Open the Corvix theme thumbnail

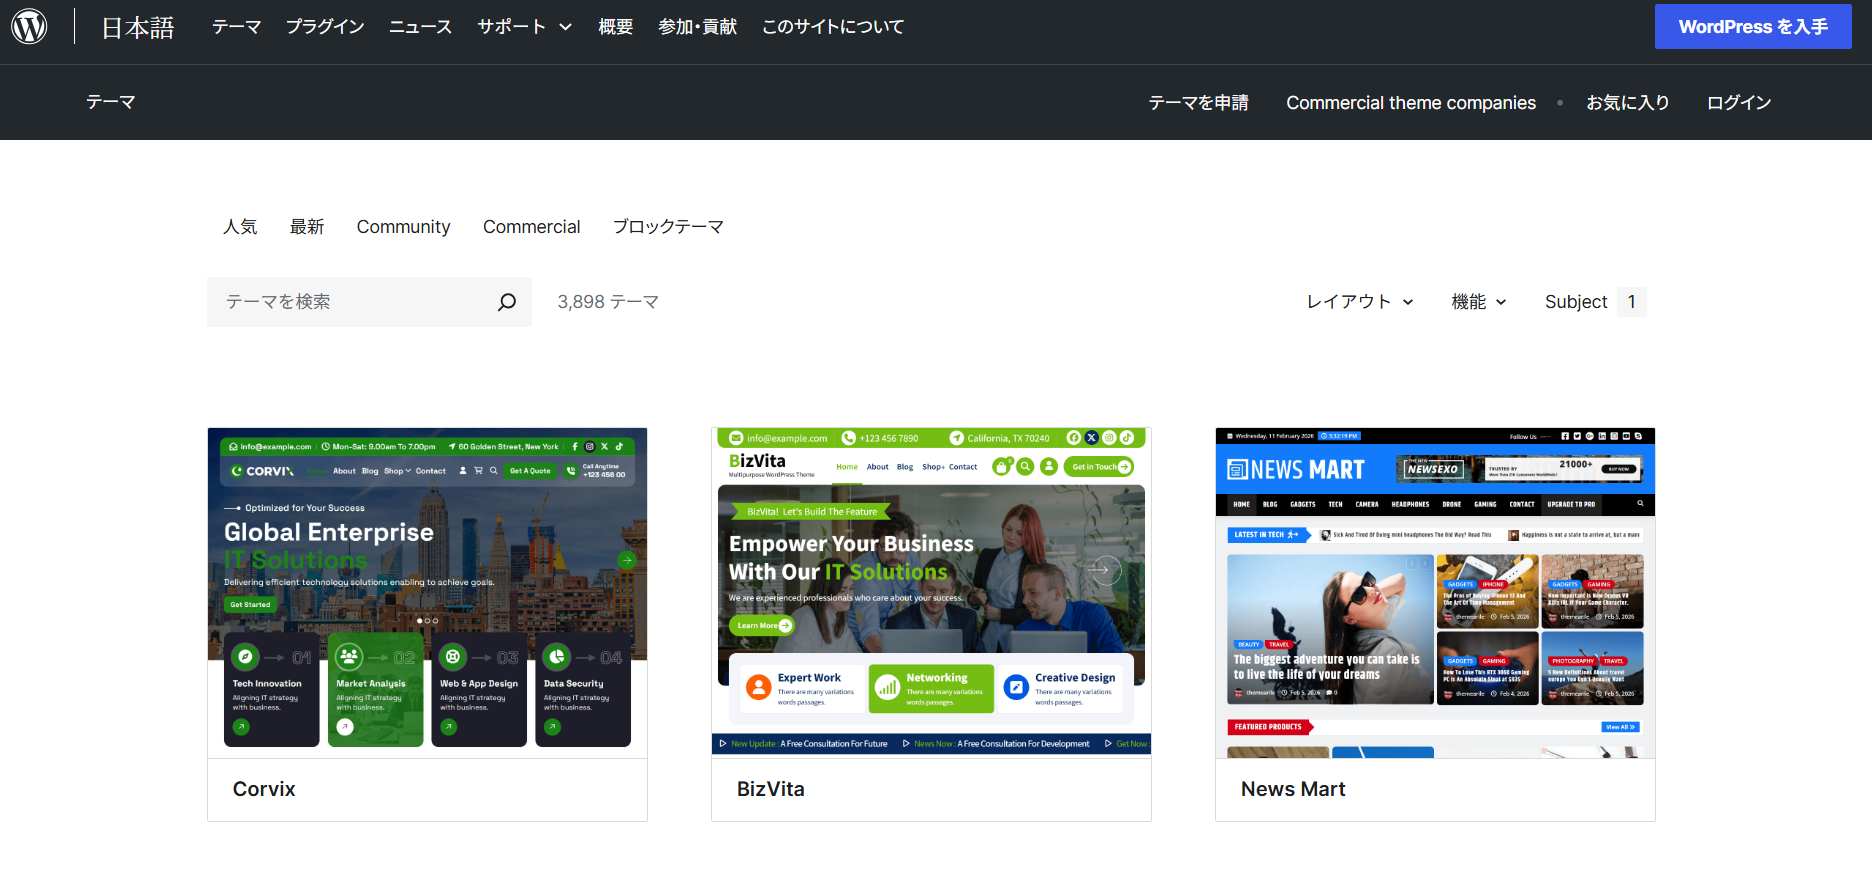click(x=427, y=593)
